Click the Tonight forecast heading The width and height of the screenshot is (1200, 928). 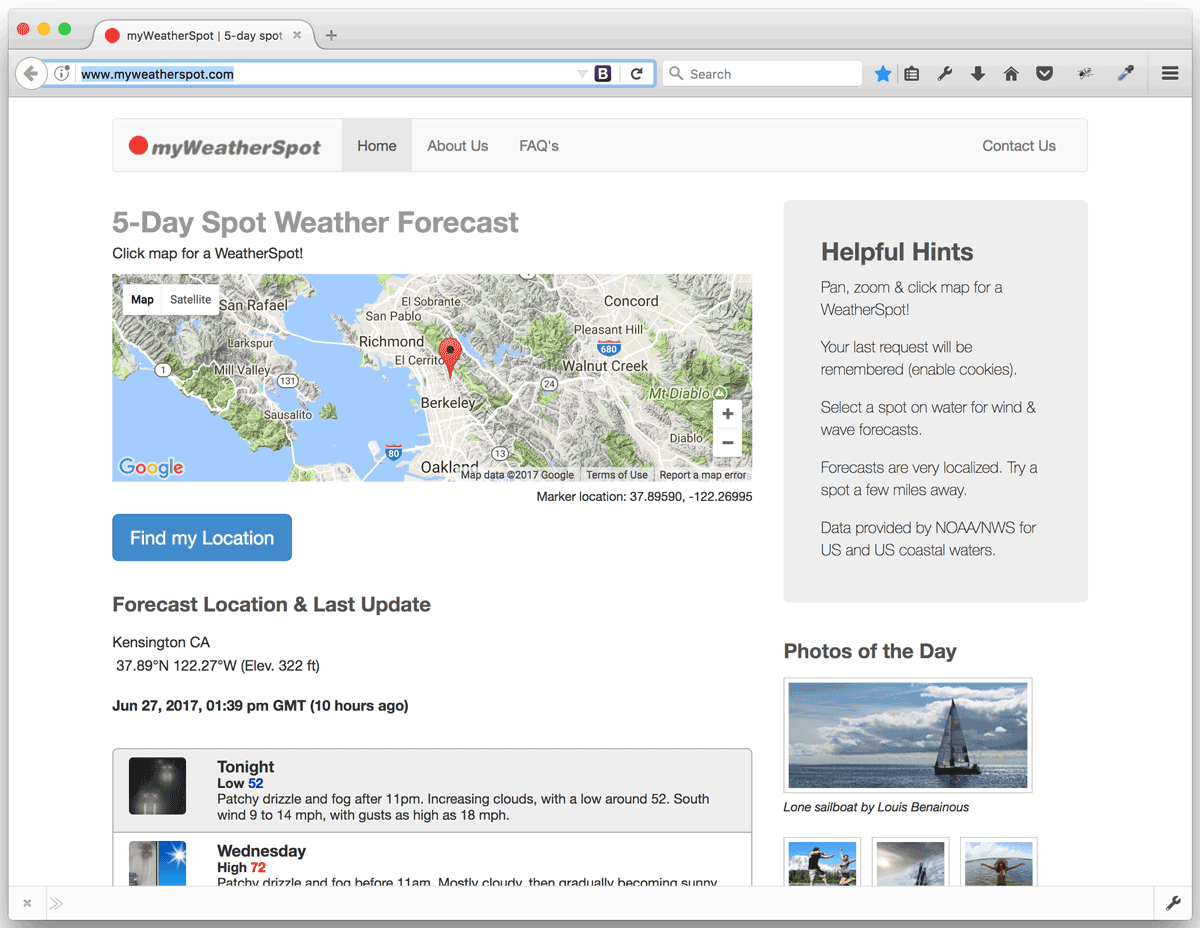pyautogui.click(x=246, y=767)
